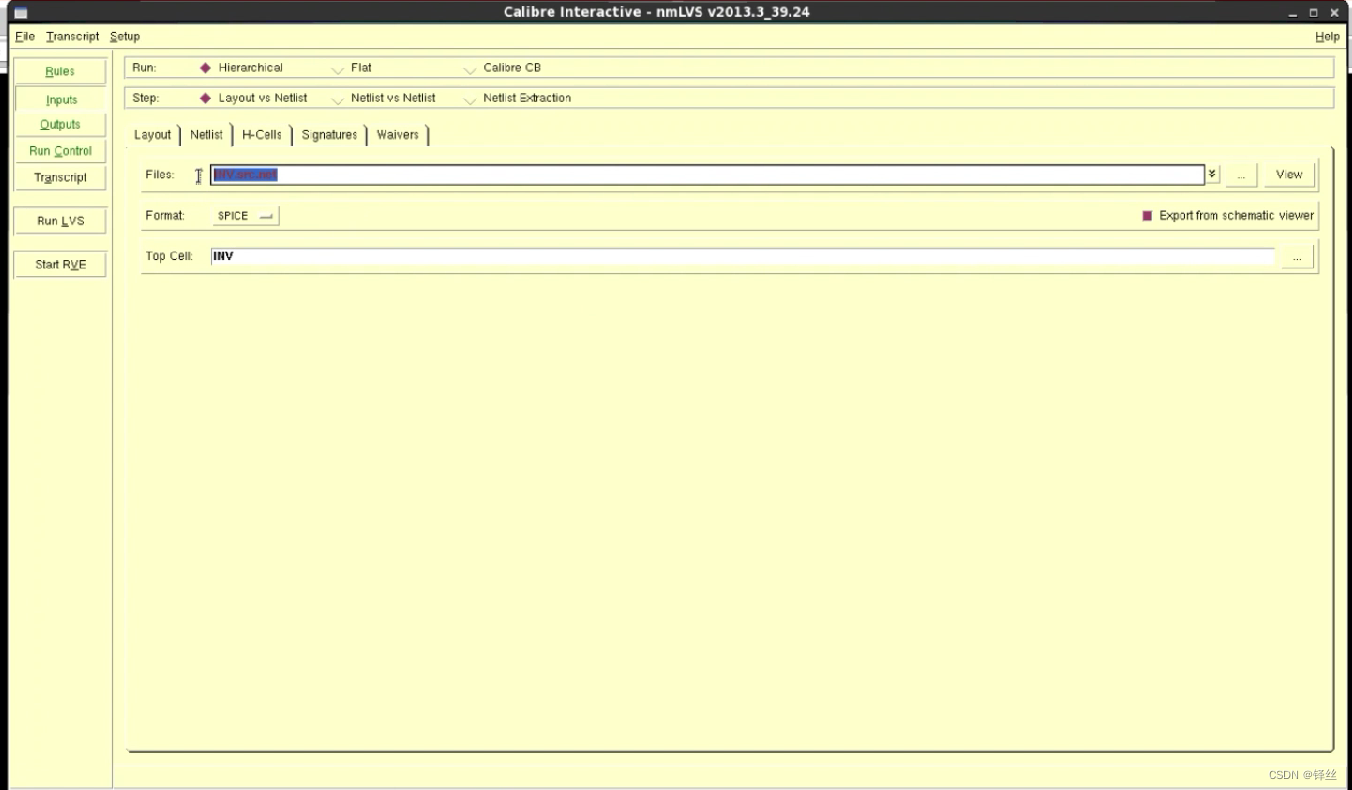Select the Inputs sidebar button

point(61,100)
